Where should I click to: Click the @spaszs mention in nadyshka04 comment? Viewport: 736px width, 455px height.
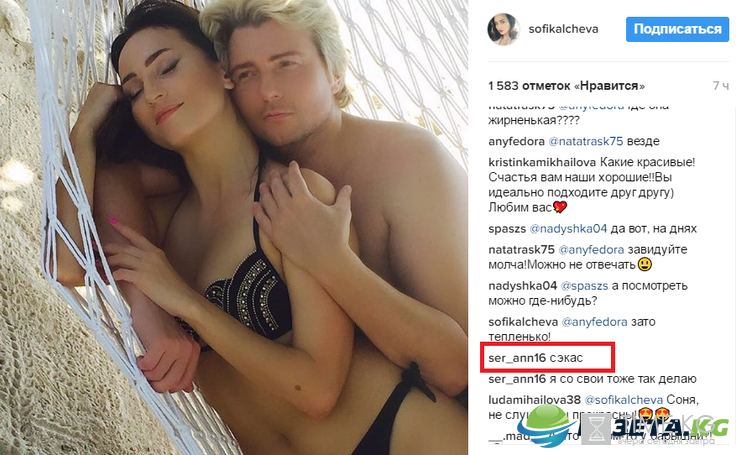(584, 286)
